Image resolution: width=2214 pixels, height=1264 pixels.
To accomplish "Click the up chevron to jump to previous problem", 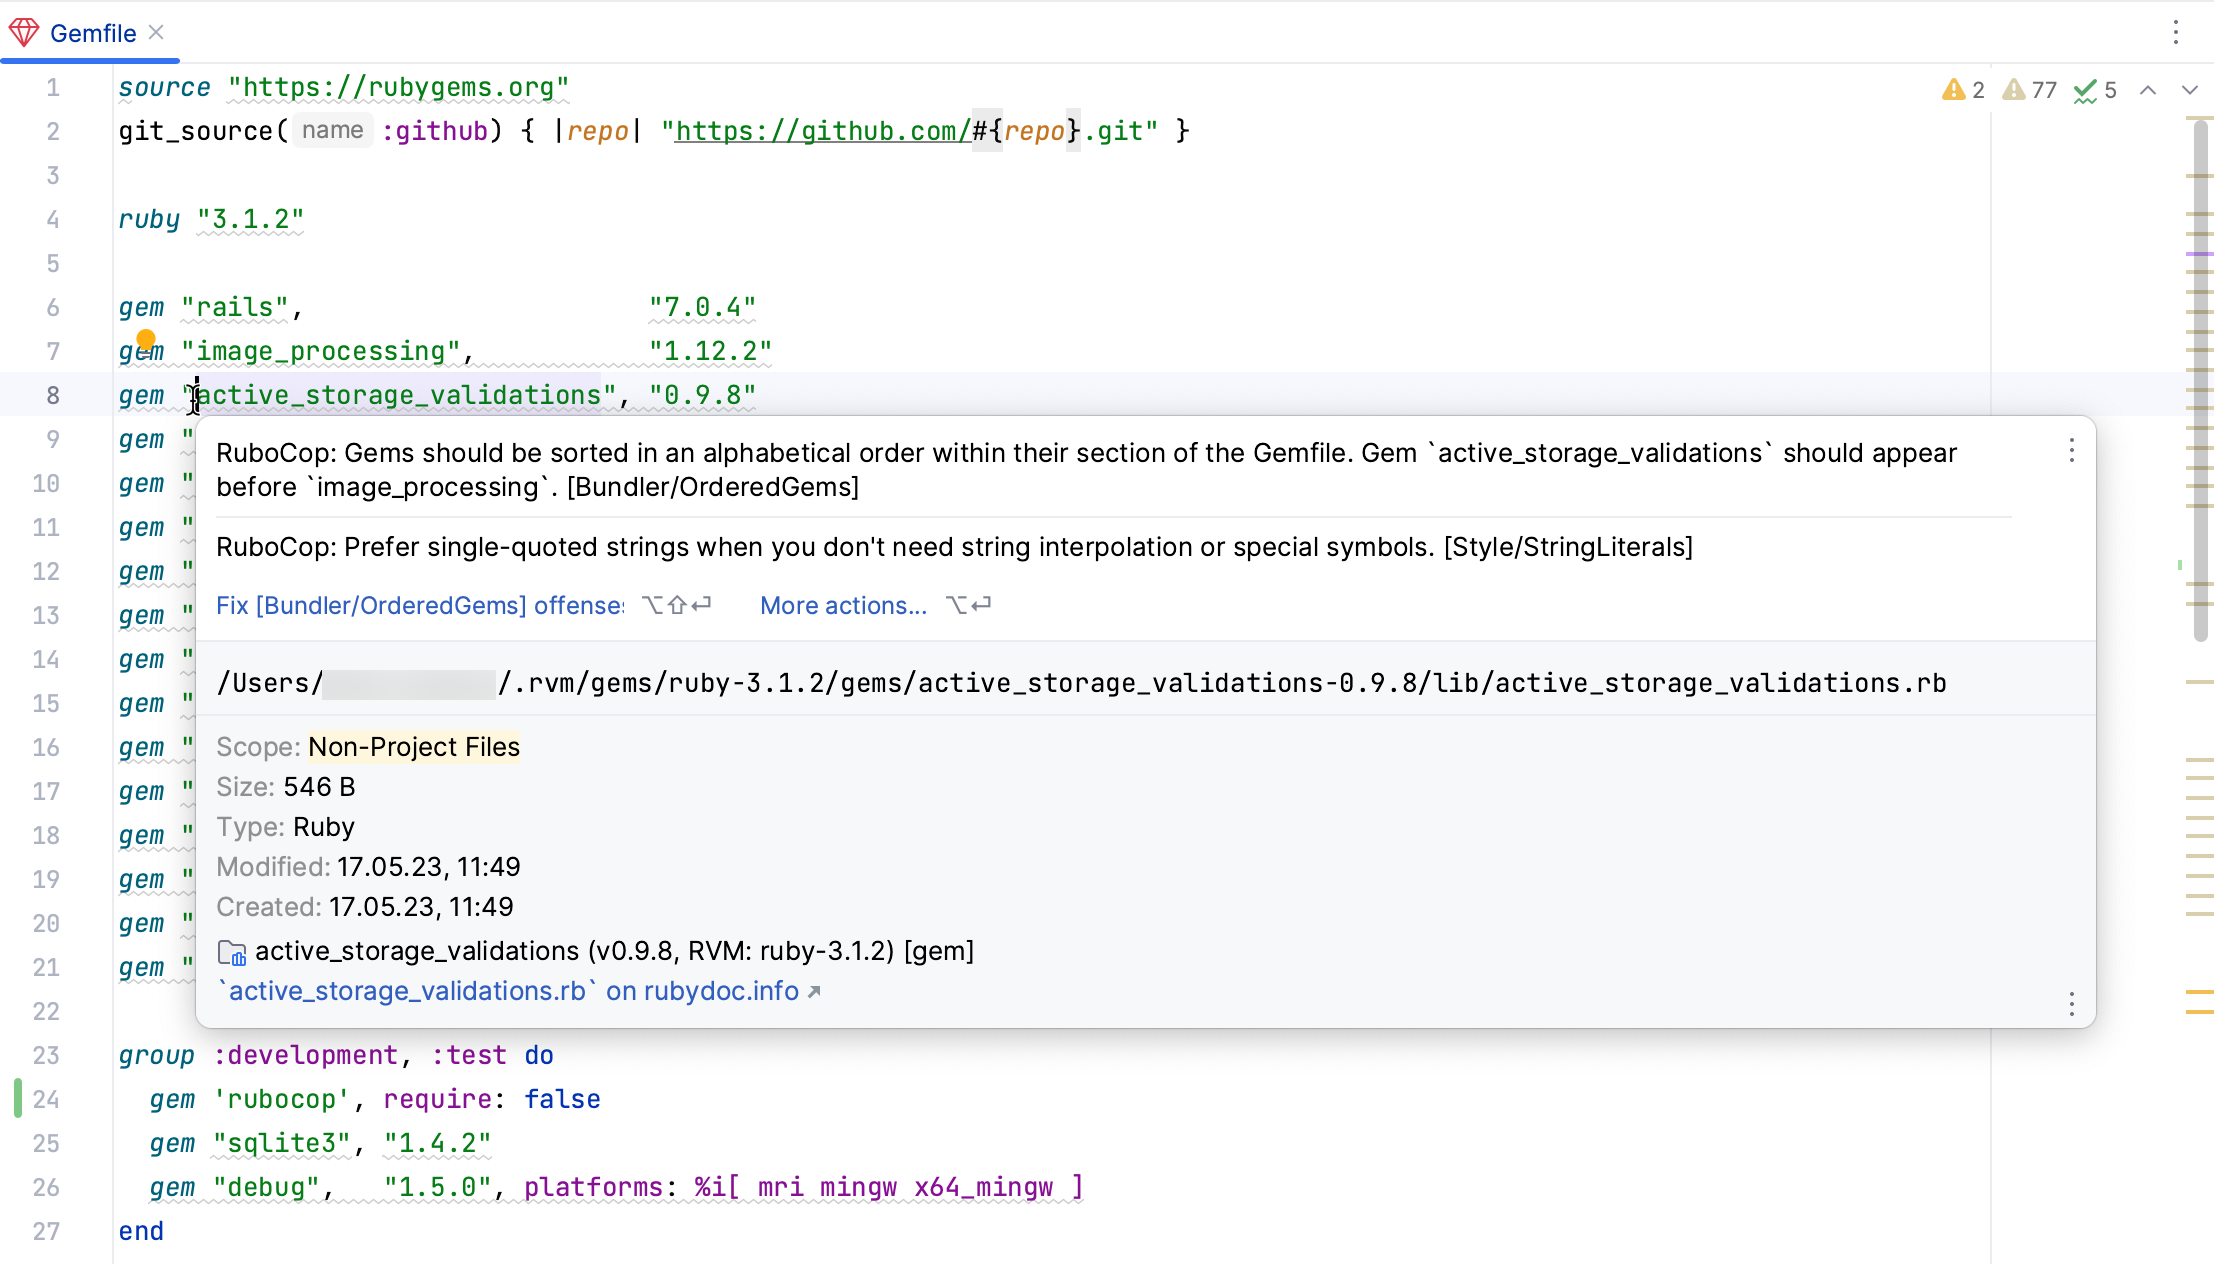I will [x=2148, y=89].
